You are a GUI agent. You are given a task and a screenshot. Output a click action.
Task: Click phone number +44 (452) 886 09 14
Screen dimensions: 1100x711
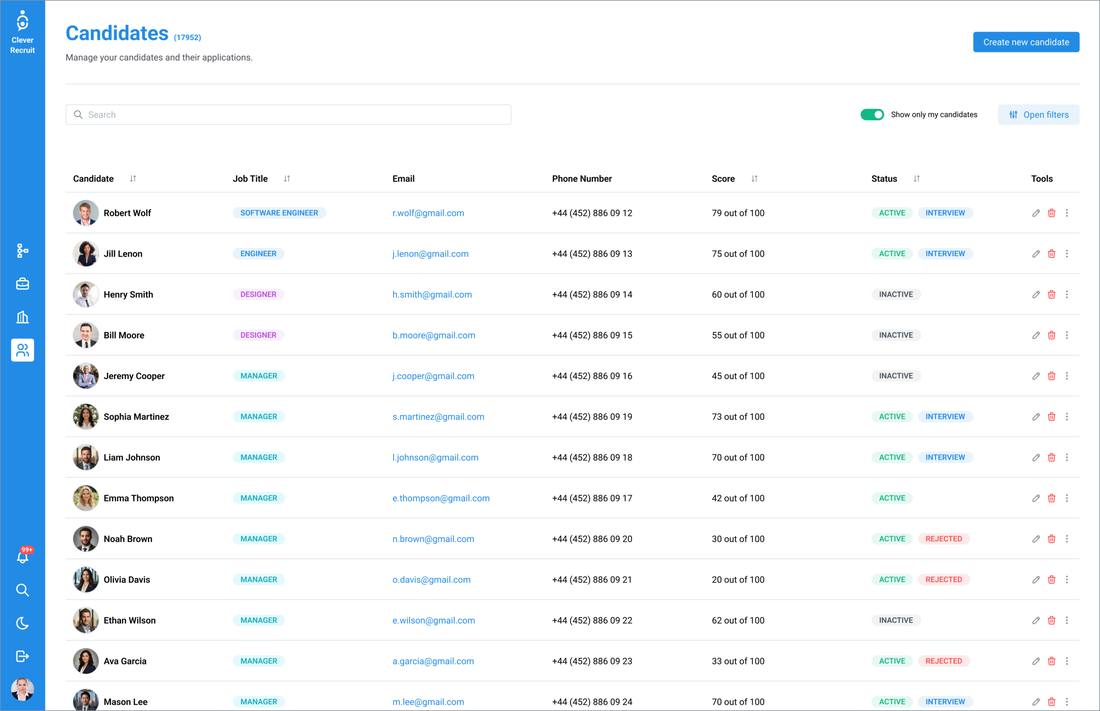(x=592, y=295)
